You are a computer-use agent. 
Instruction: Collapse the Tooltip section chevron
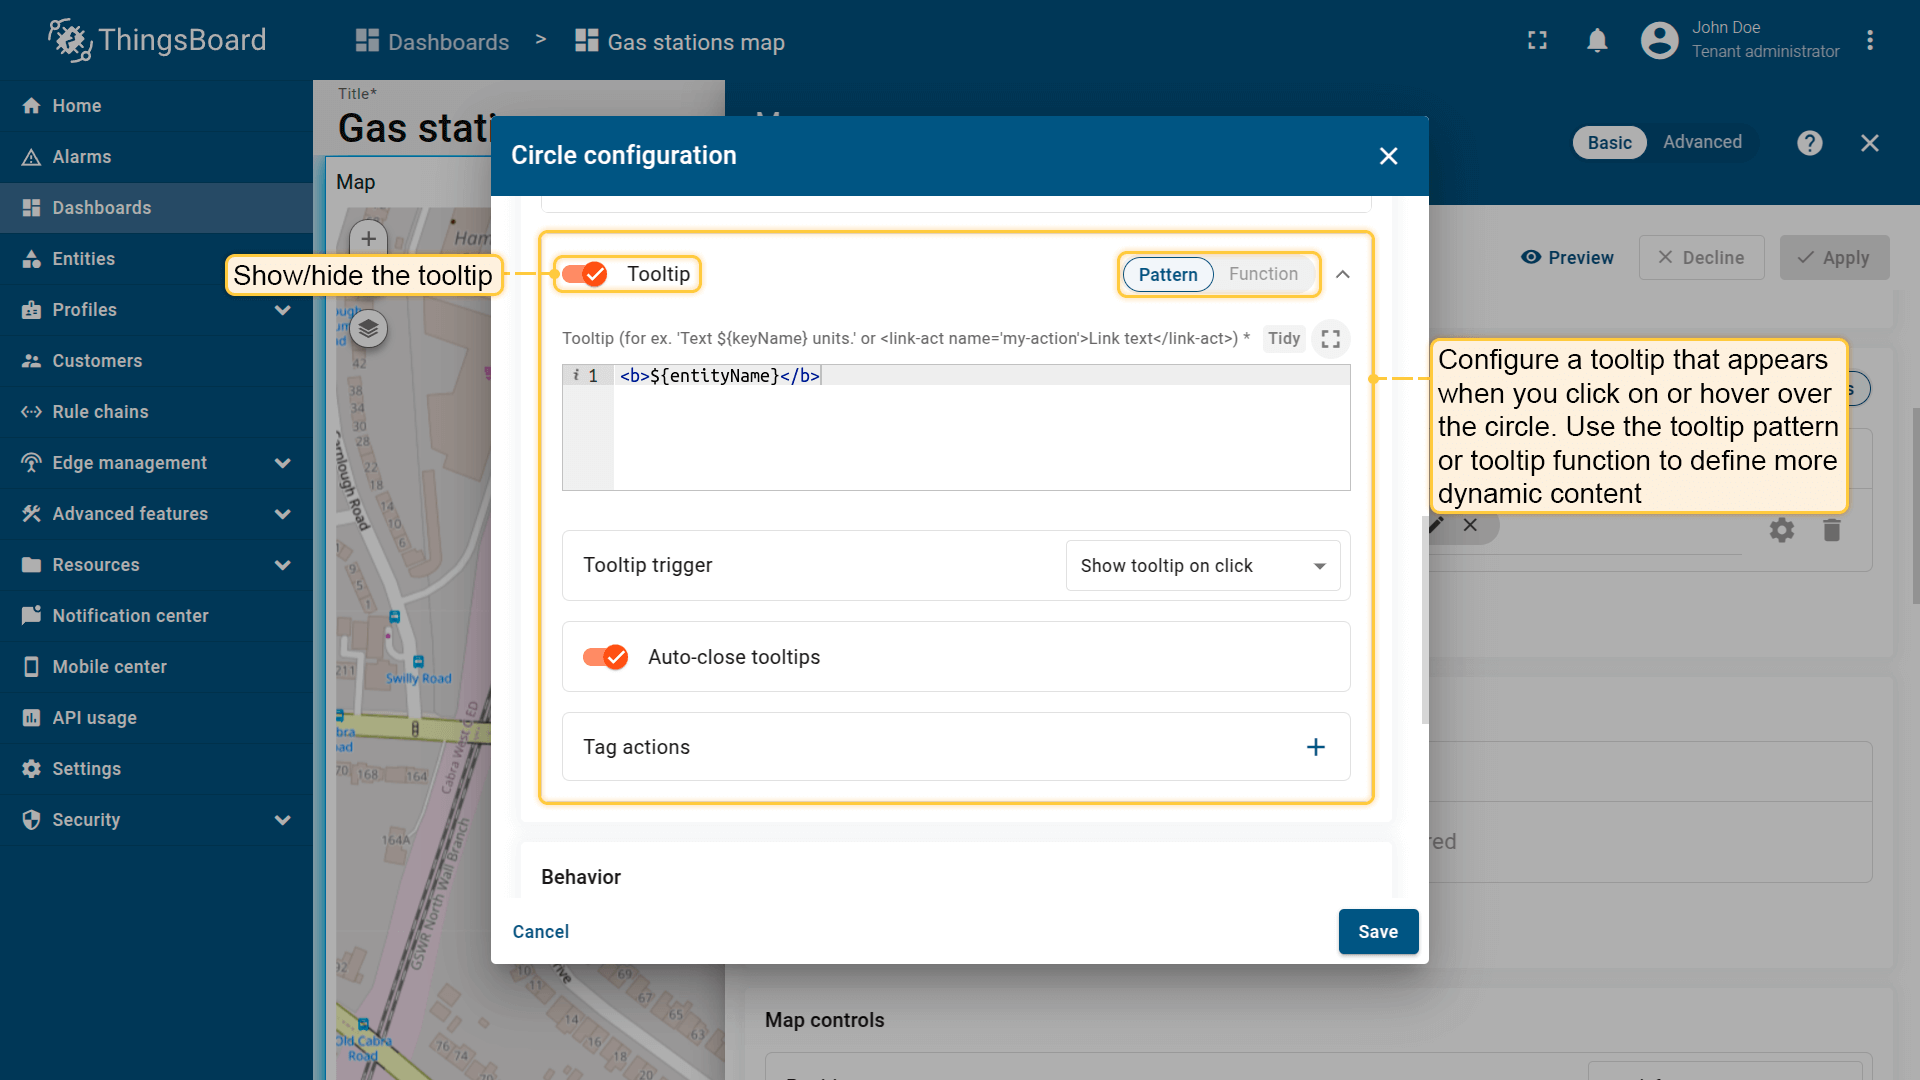[x=1343, y=274]
